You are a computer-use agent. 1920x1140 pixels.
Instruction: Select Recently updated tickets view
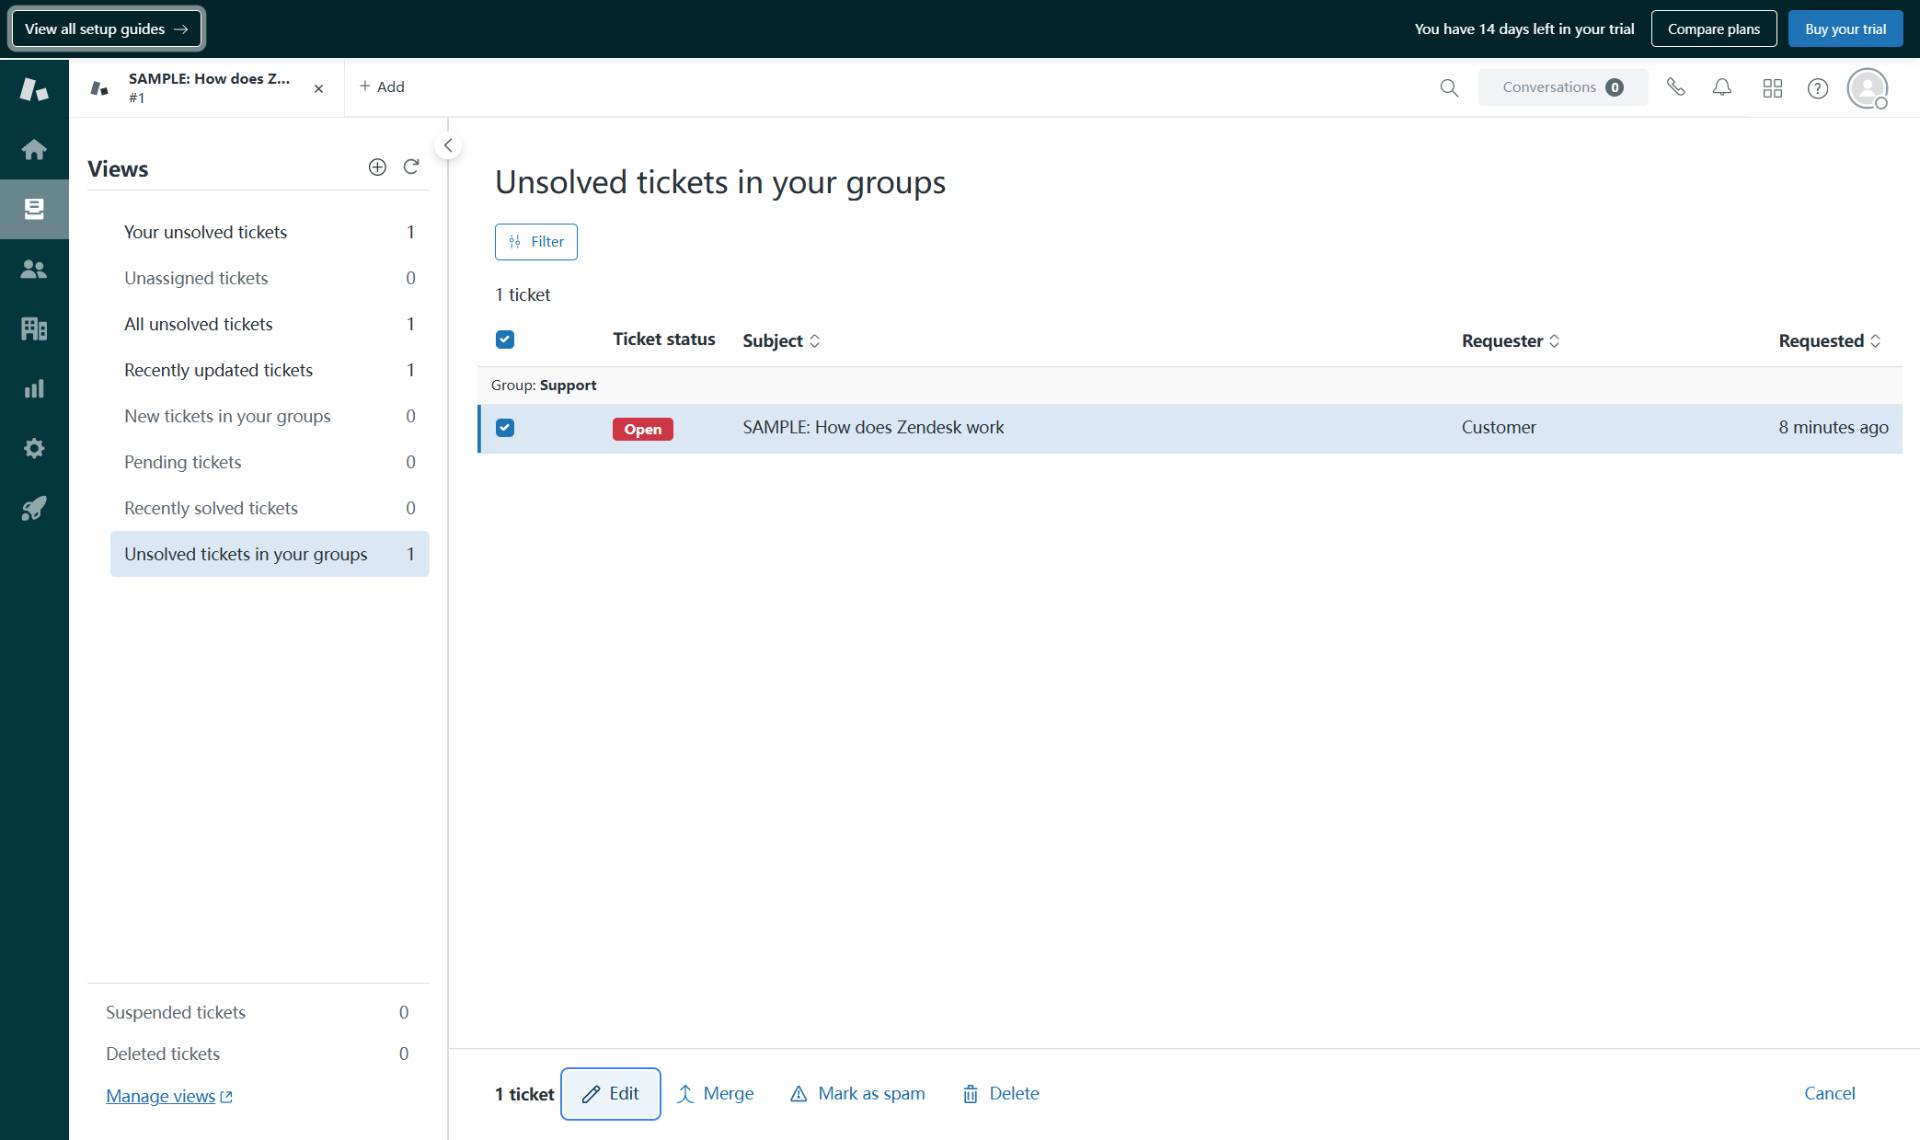[269, 370]
